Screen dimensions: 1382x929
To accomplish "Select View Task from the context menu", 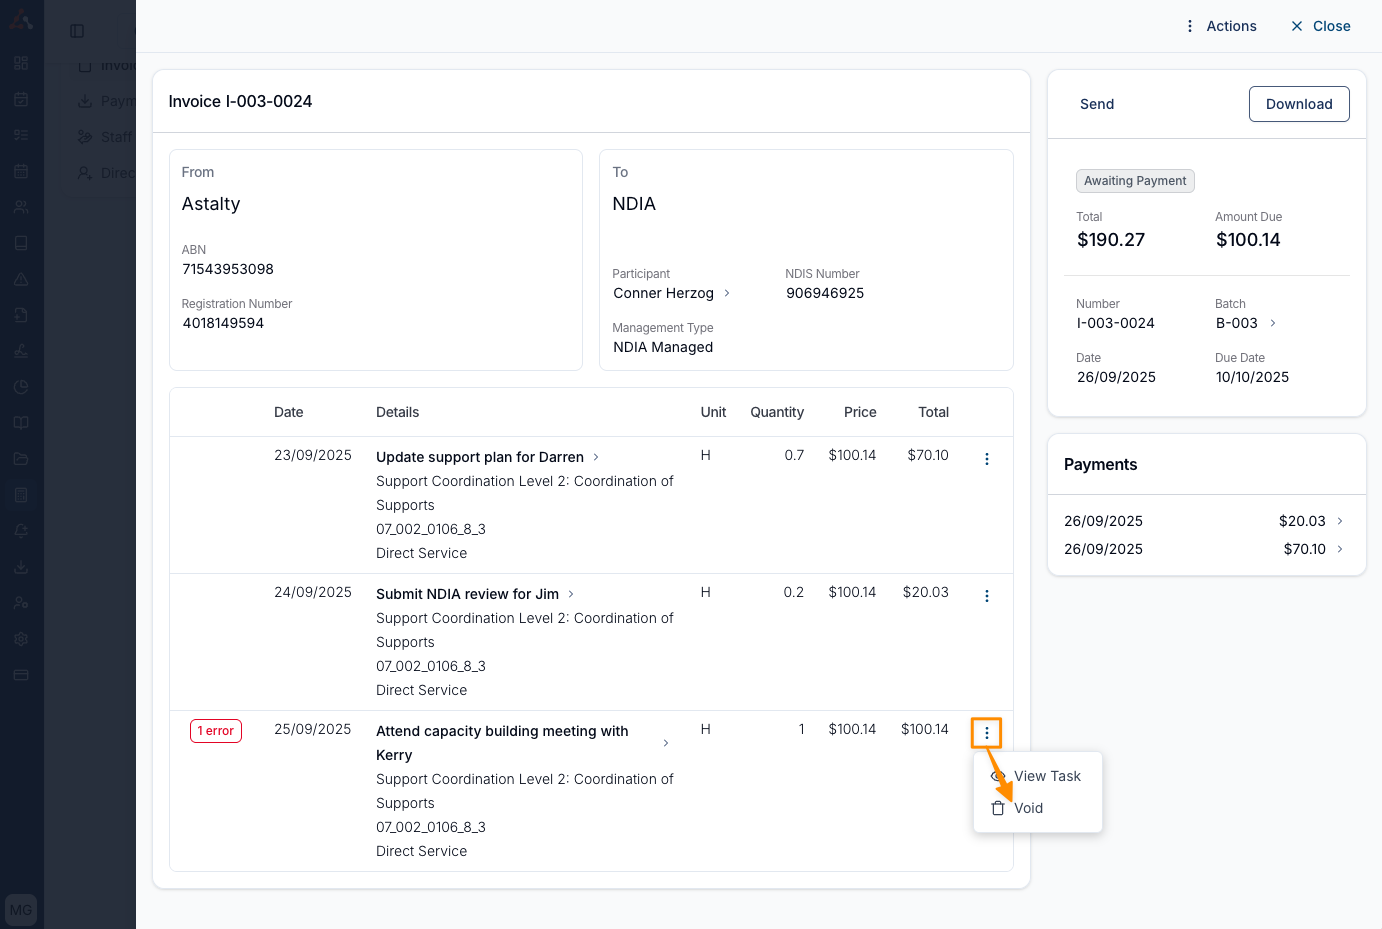I will click(x=1046, y=776).
